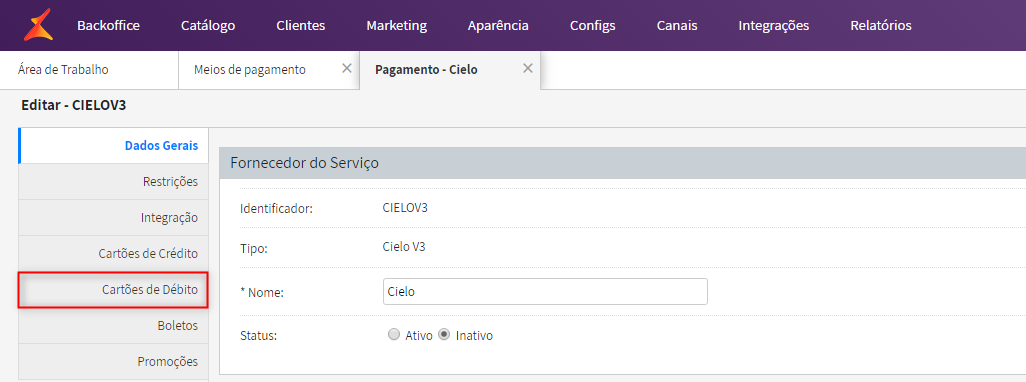Select the Inativo status radio button

(x=444, y=335)
